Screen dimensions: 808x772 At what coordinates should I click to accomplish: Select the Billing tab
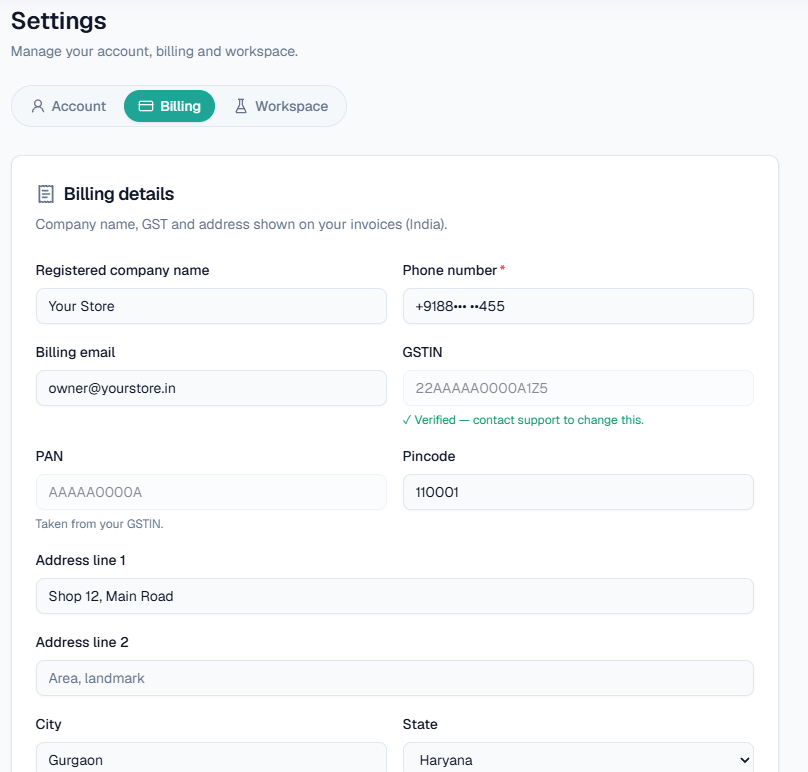[170, 106]
